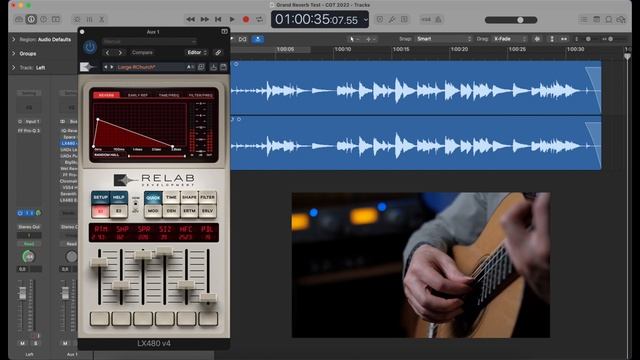Switch to the TIME/FREQ display tab

(169, 95)
